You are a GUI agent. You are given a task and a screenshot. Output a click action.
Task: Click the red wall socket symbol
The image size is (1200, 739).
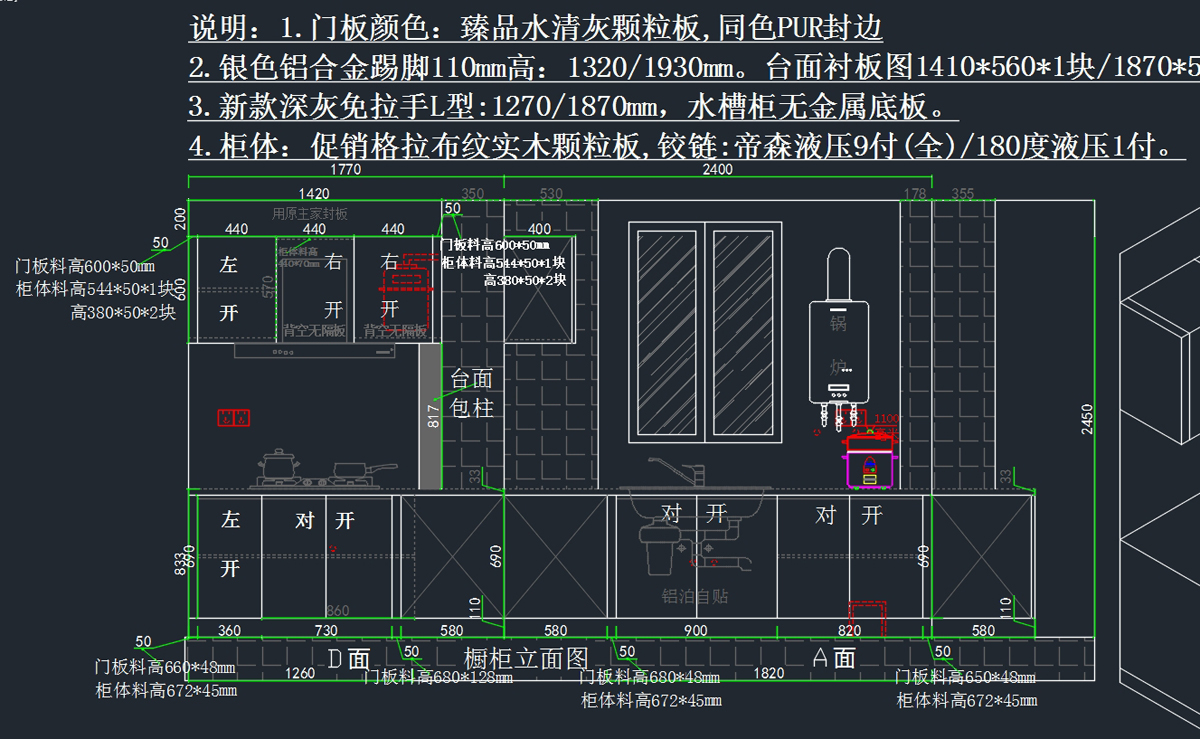pyautogui.click(x=234, y=418)
